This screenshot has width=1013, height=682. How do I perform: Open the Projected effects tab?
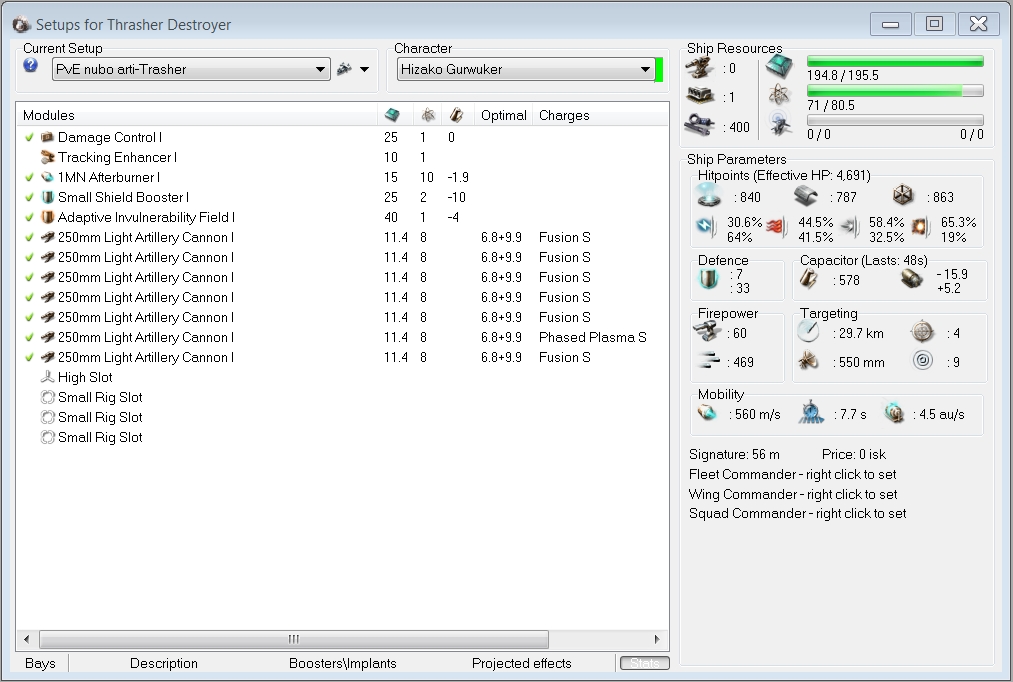[521, 663]
